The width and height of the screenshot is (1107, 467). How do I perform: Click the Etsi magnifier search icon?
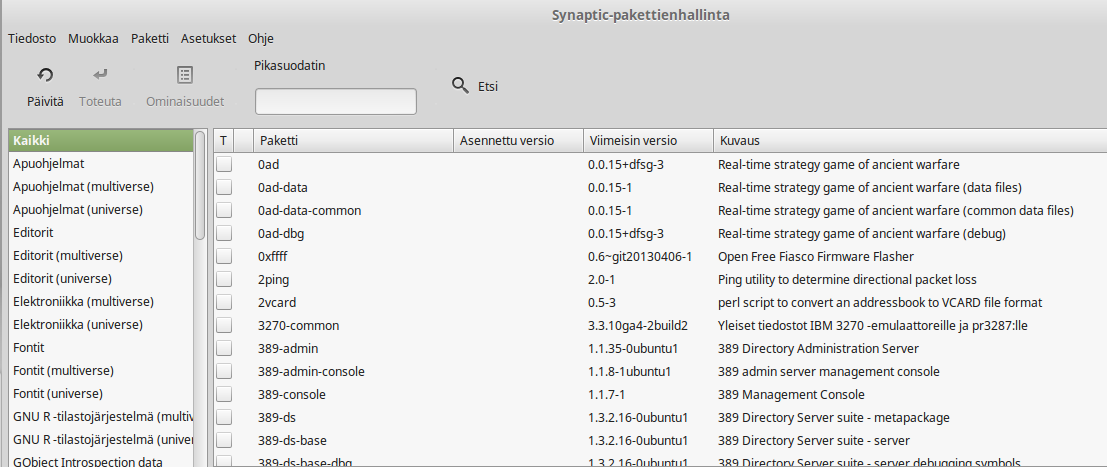click(460, 86)
